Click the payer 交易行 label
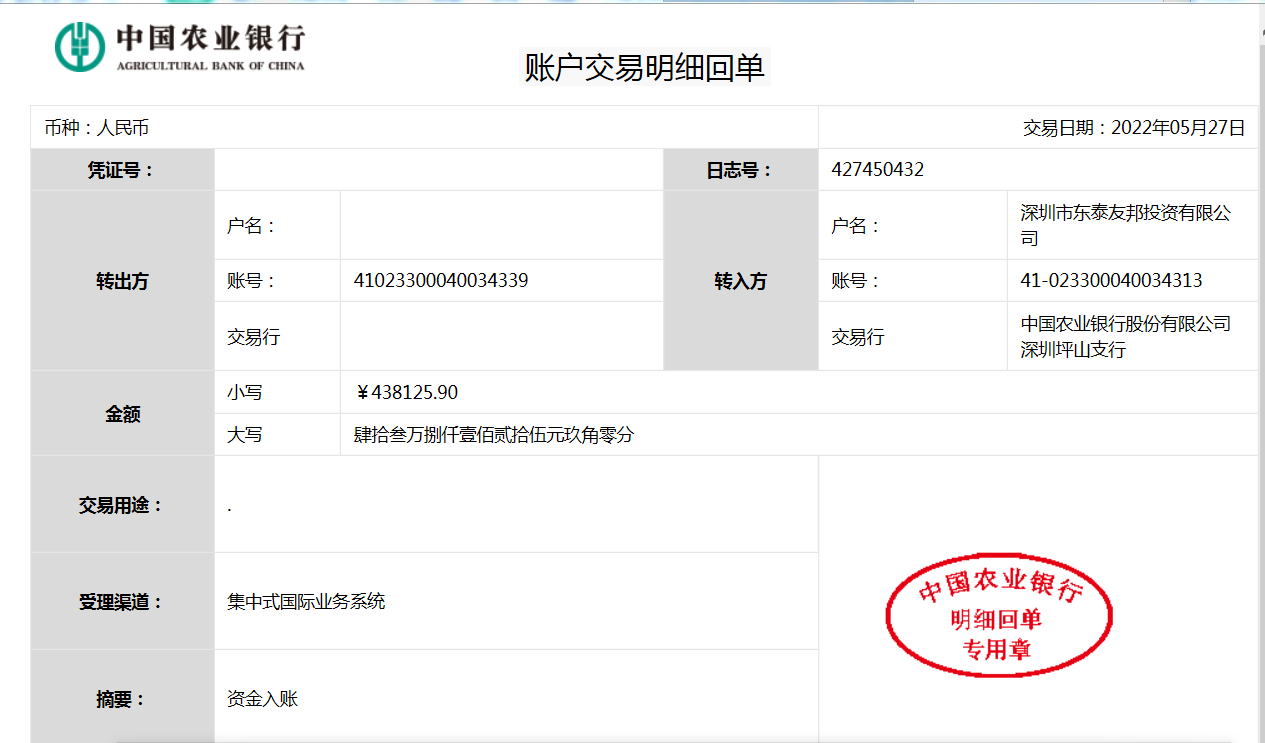This screenshot has height=743, width=1265. click(254, 337)
